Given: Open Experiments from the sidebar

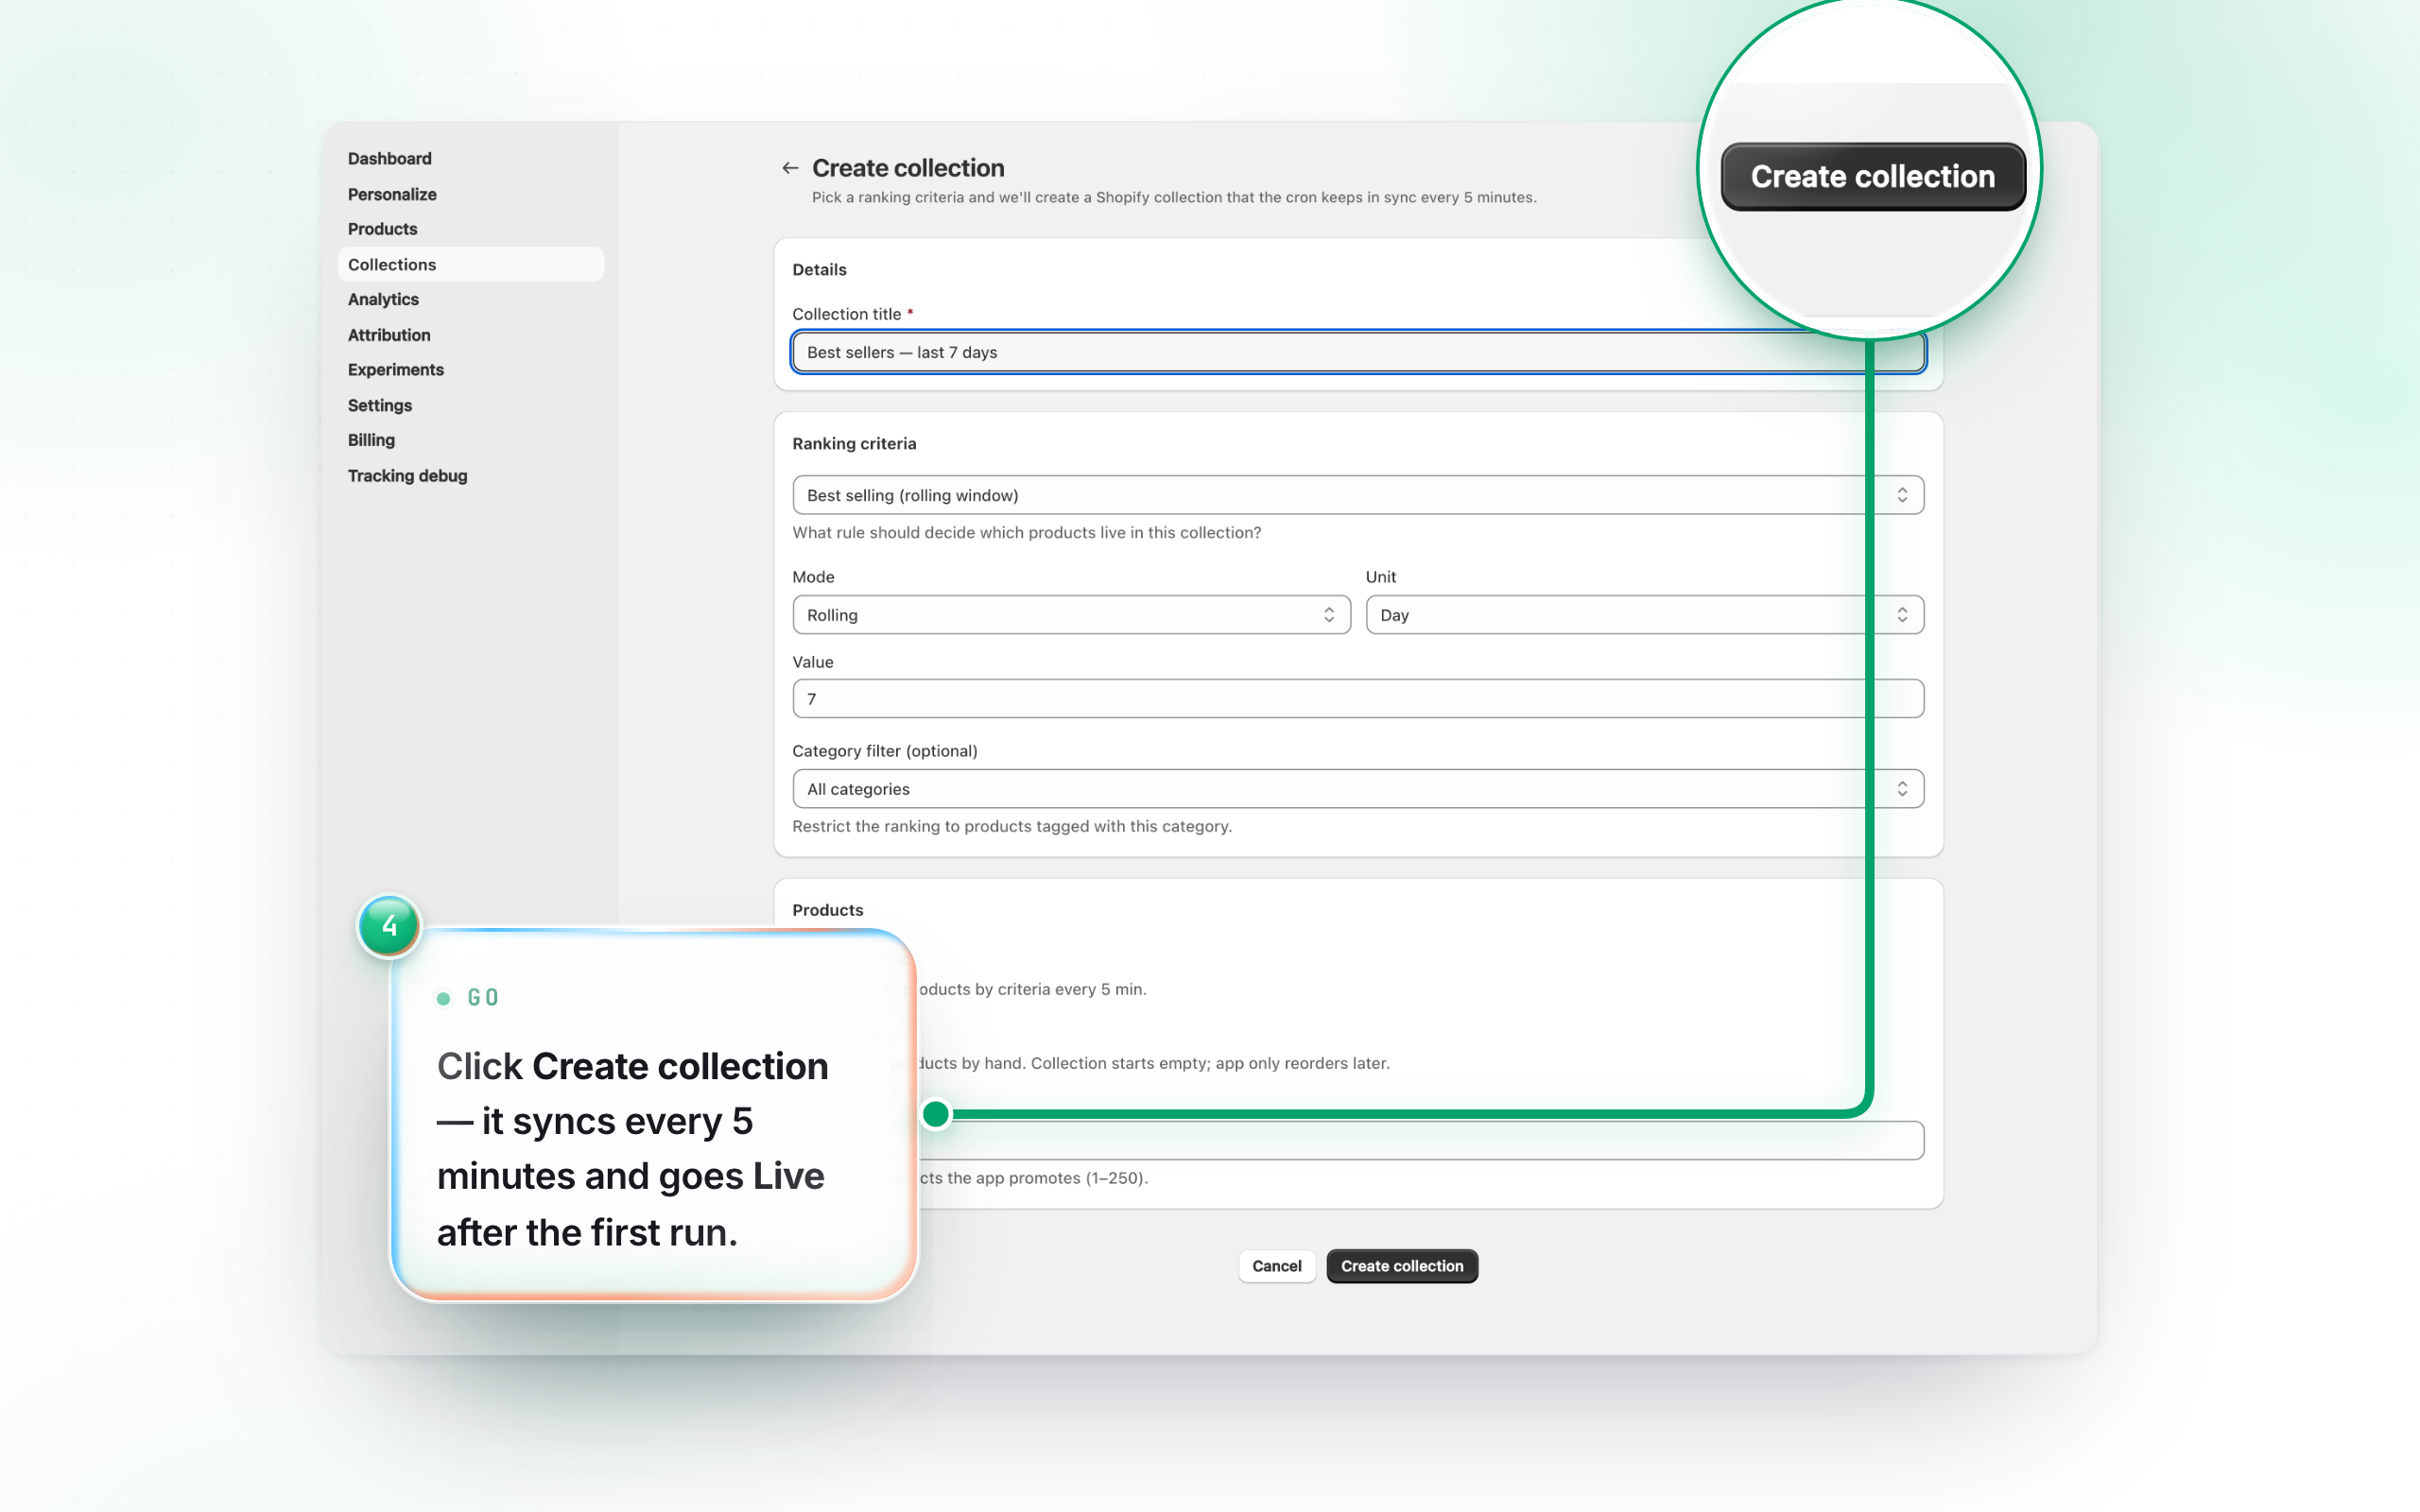Looking at the screenshot, I should [x=396, y=370].
